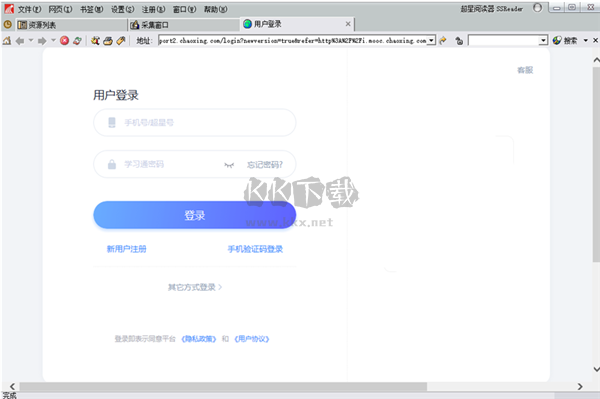Open the 网页 menu
The width and height of the screenshot is (600, 399).
(60, 9)
